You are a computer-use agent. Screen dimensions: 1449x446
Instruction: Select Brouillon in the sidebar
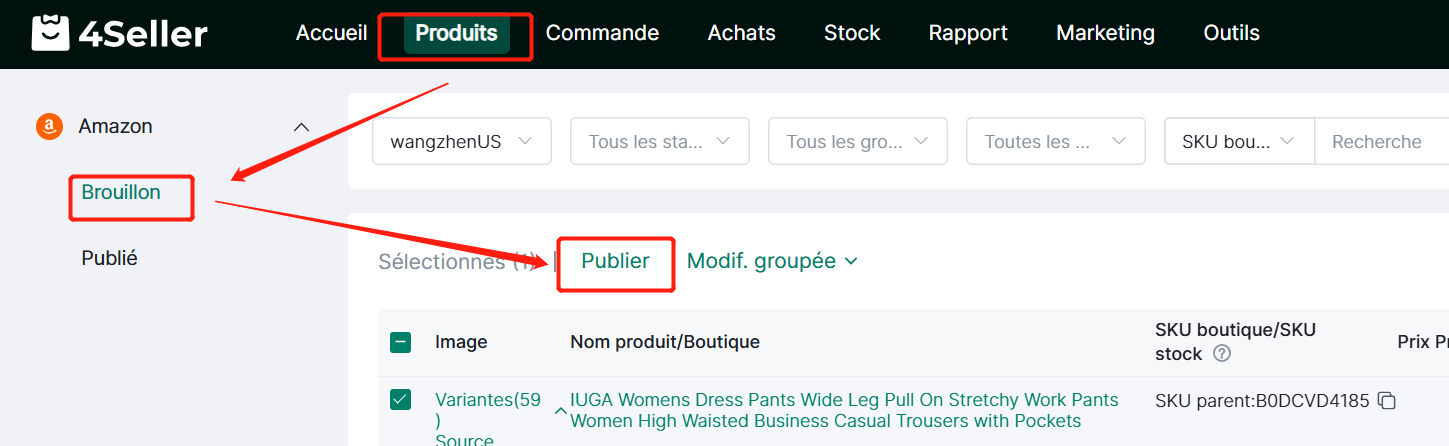tap(121, 192)
